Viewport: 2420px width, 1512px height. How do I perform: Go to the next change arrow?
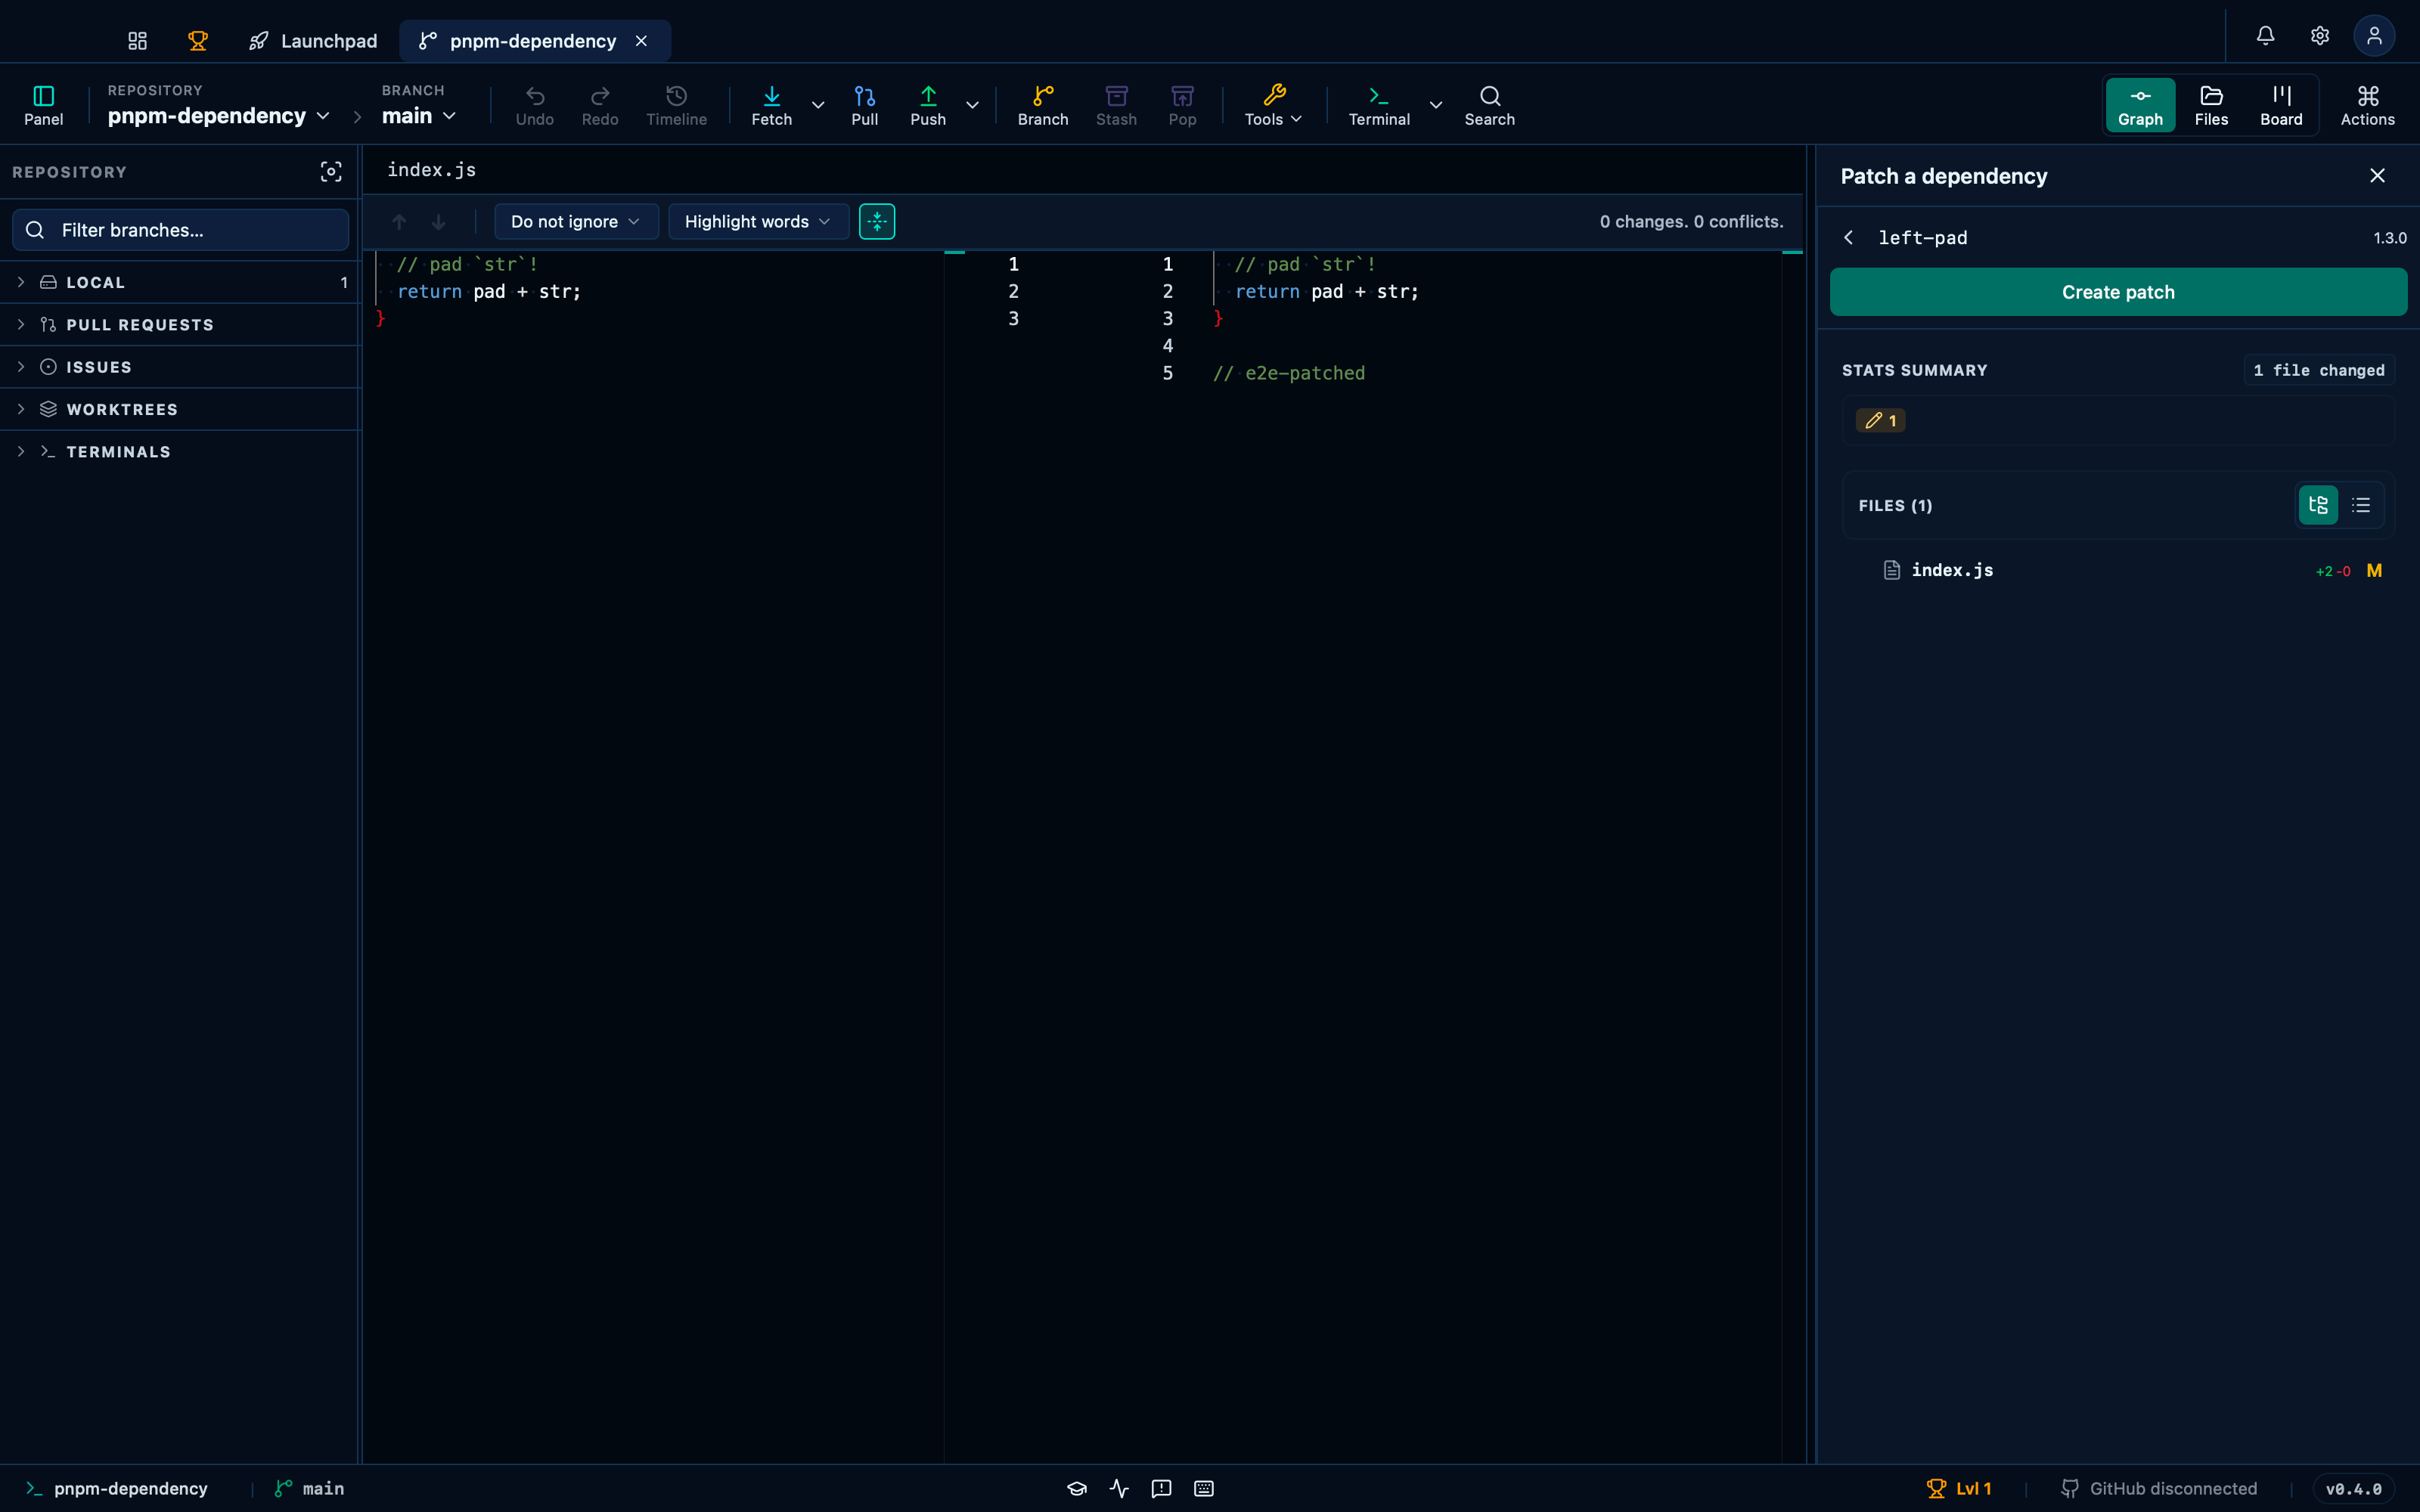pos(438,222)
